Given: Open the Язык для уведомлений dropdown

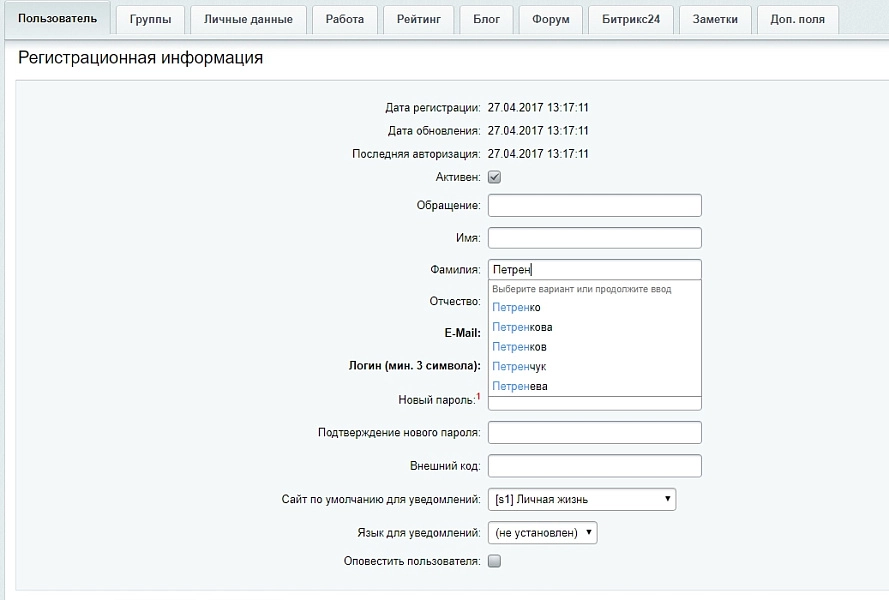Looking at the screenshot, I should tap(543, 533).
